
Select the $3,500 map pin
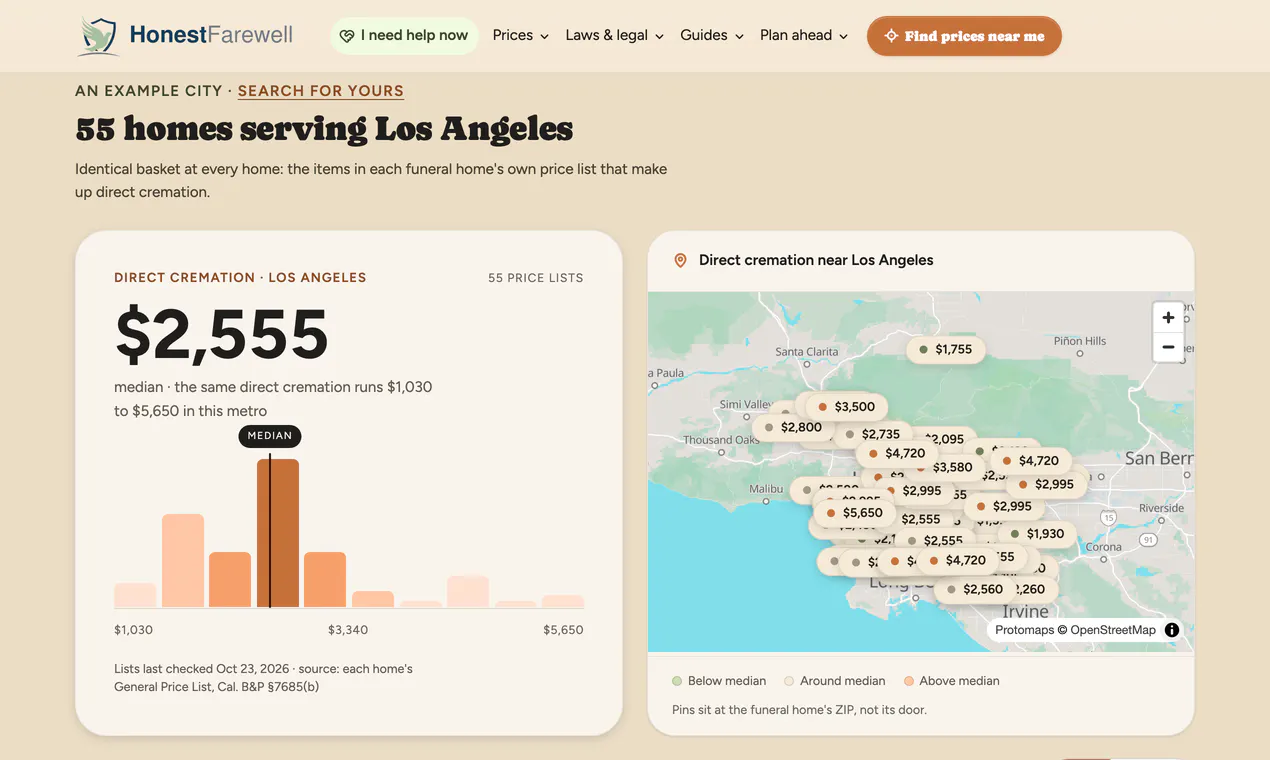click(846, 407)
